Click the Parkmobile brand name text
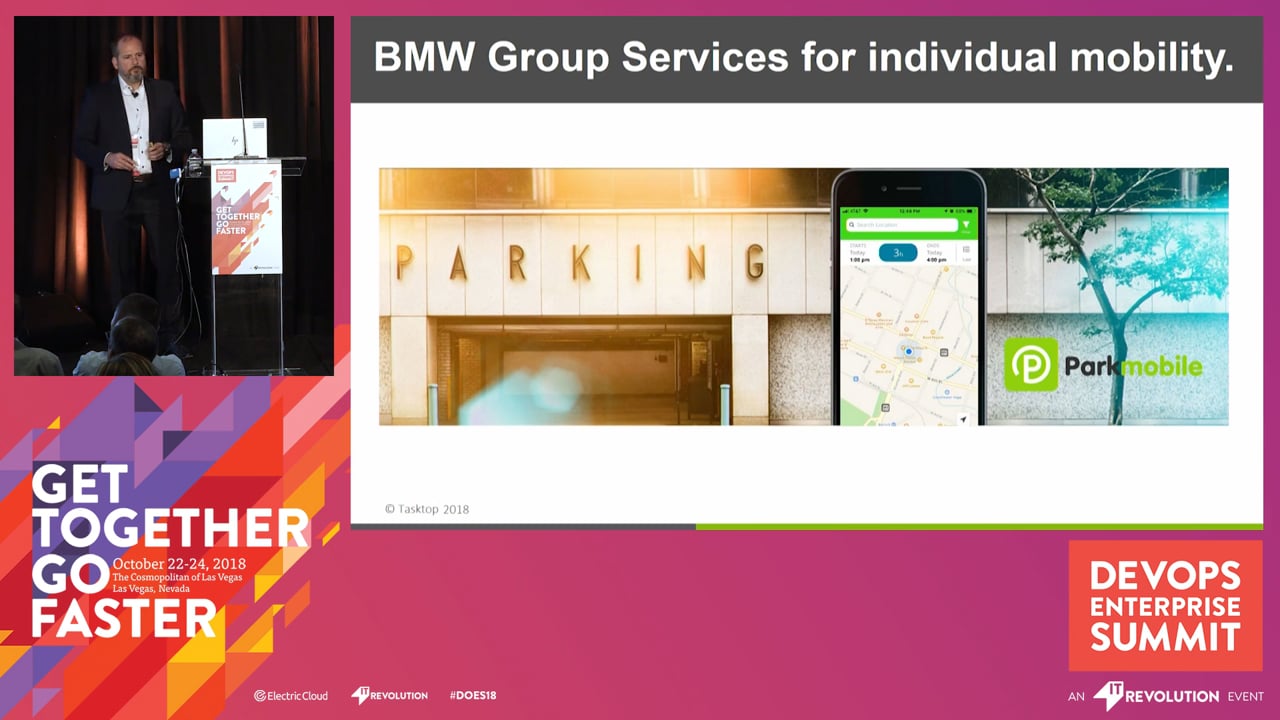Viewport: 1280px width, 720px height. [1133, 365]
